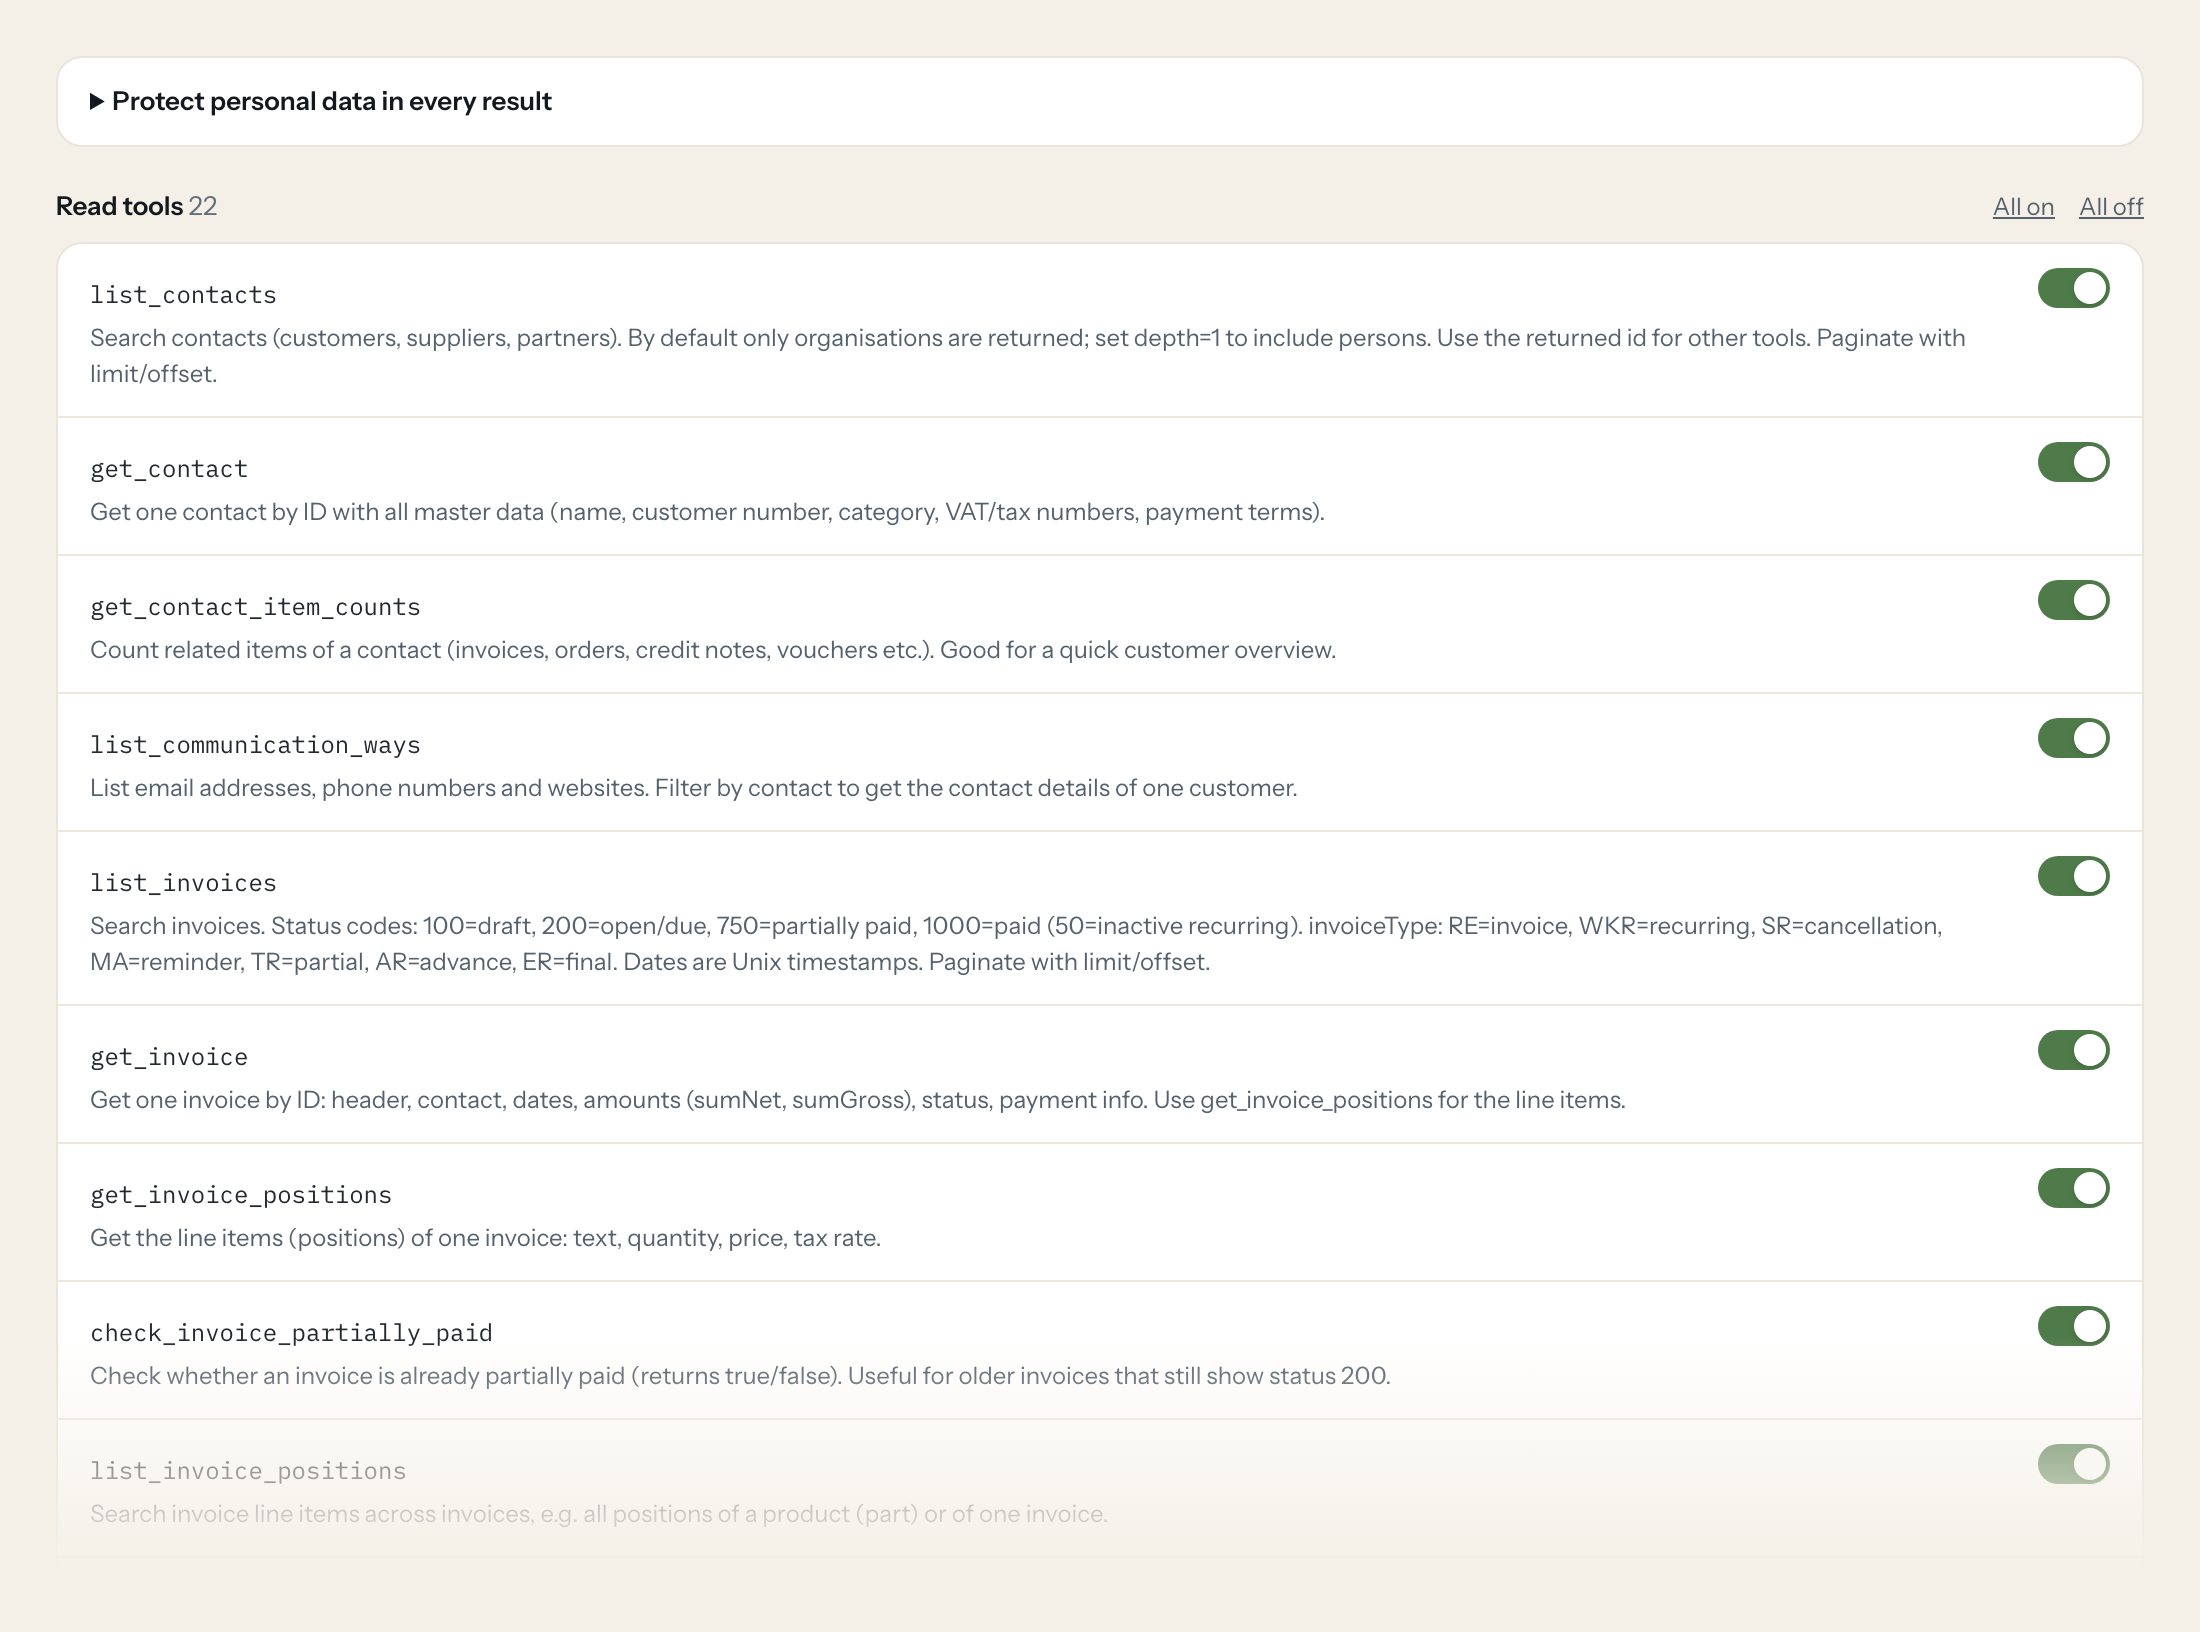Disable the list_contacts toggle
The height and width of the screenshot is (1632, 2200).
tap(2073, 288)
